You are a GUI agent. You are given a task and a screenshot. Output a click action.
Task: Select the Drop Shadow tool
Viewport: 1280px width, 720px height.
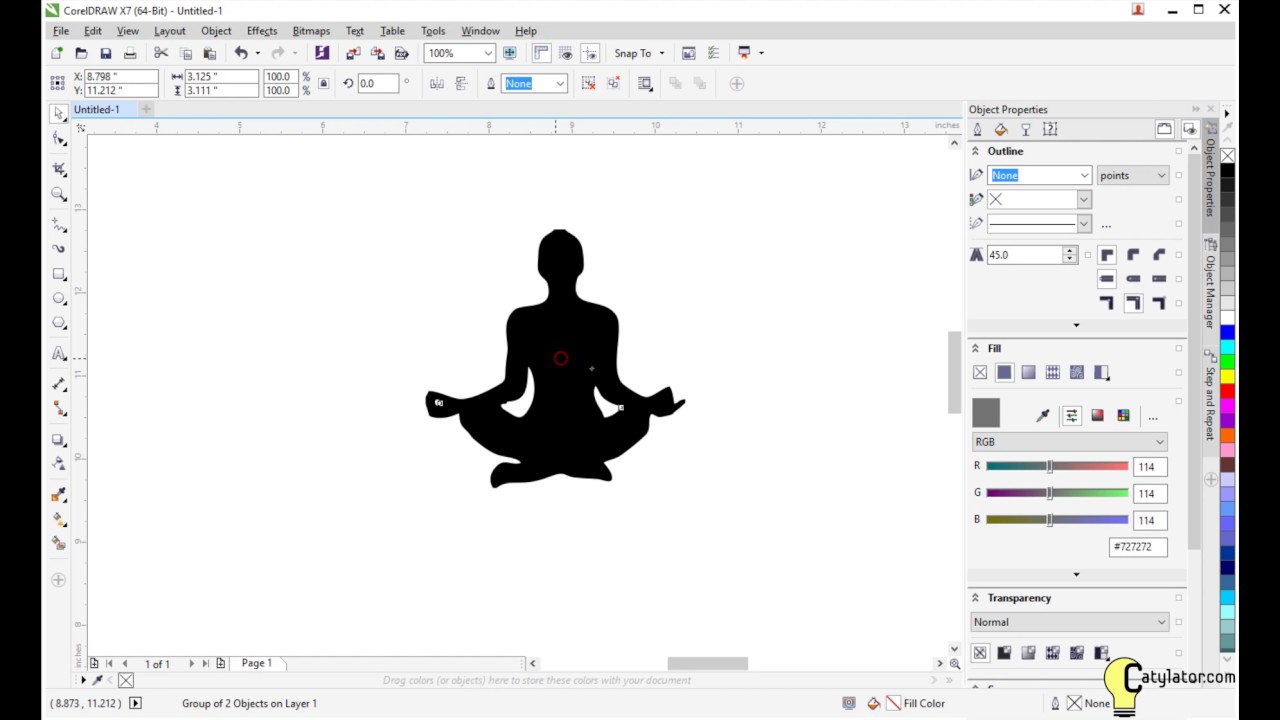[x=59, y=440]
